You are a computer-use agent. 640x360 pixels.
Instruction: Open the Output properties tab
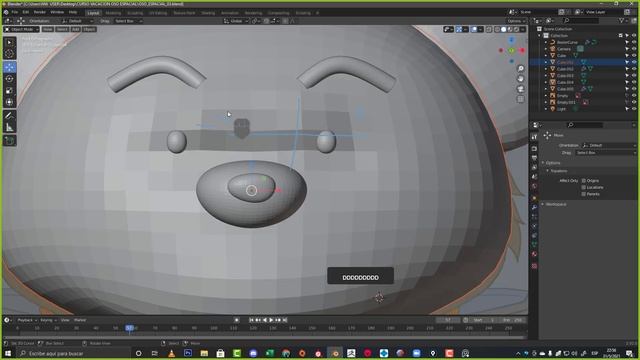coord(534,158)
